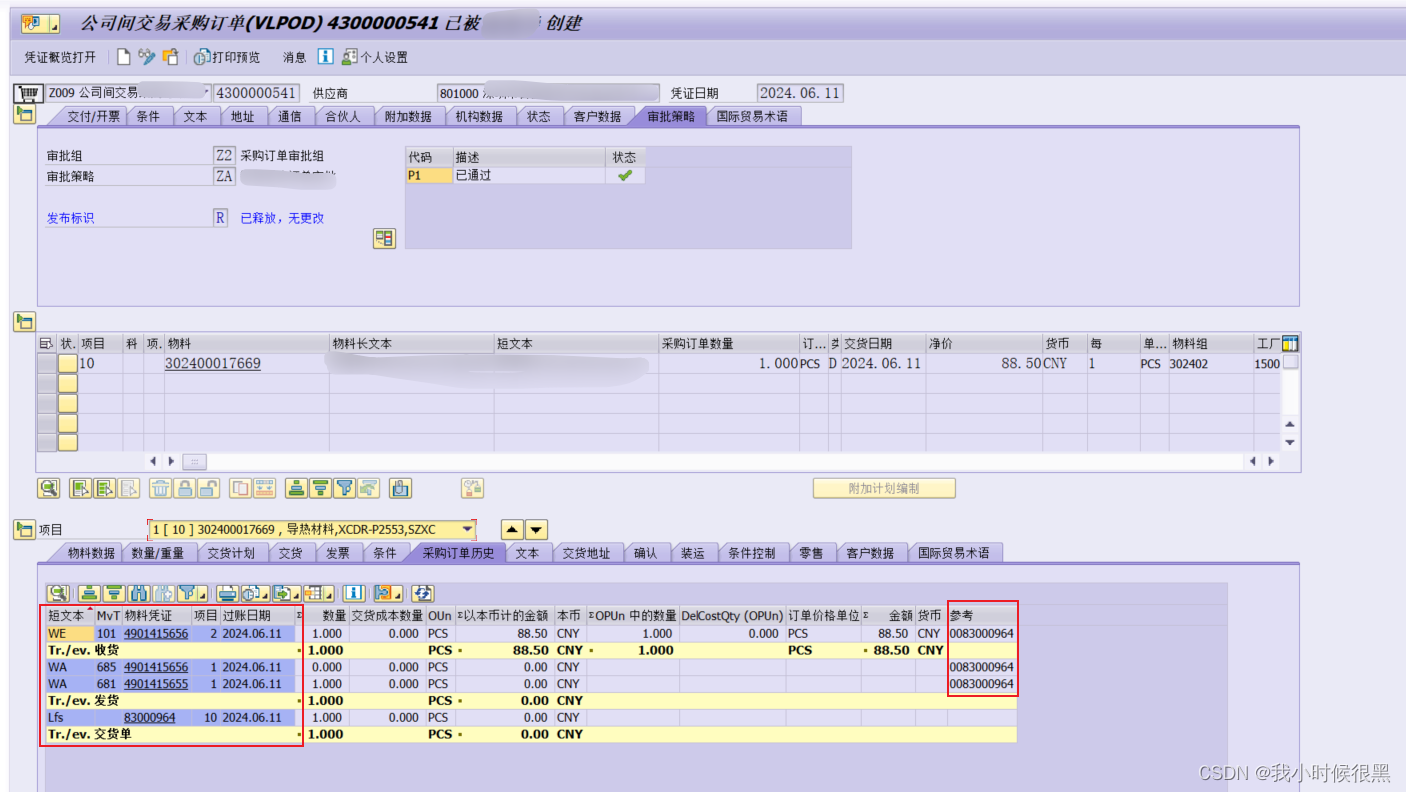Switch to 附加数据 header tab
Image resolution: width=1406 pixels, height=792 pixels.
tap(408, 117)
